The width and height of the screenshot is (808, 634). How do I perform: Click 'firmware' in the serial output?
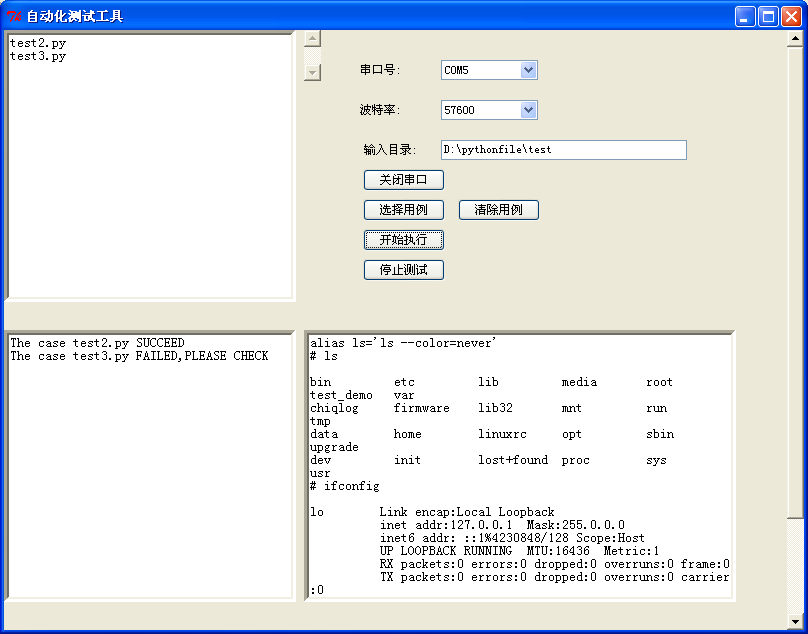click(x=422, y=408)
